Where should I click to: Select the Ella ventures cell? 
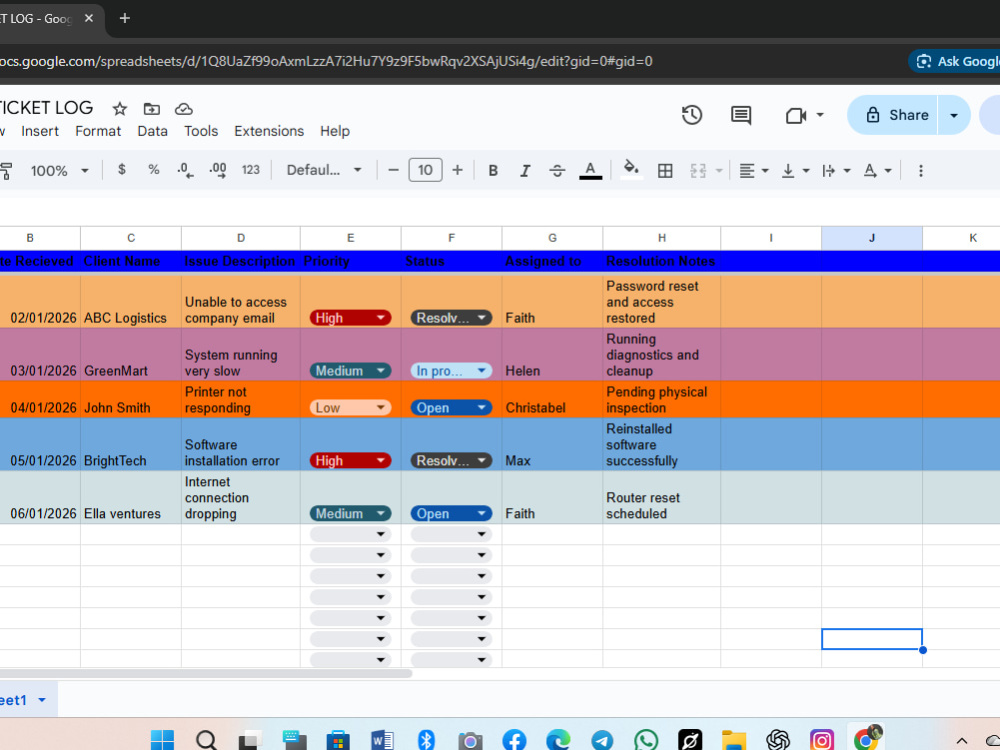(131, 497)
